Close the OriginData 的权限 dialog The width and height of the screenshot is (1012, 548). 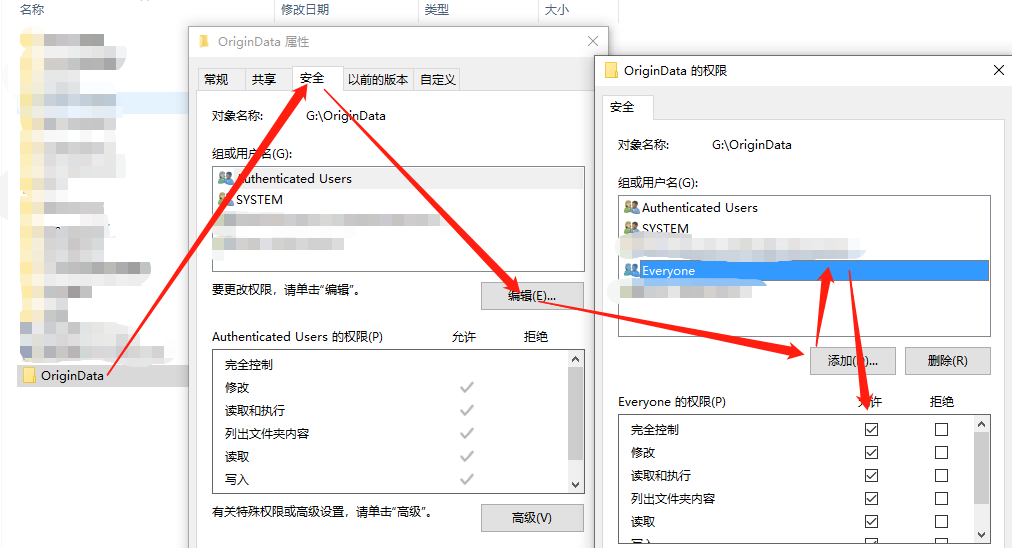tap(998, 71)
